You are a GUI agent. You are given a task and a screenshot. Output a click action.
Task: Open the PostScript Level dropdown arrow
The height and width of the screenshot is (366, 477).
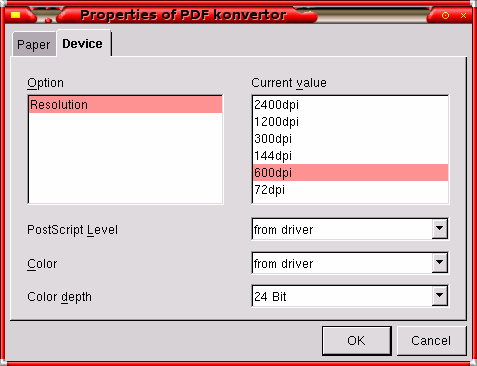440,229
